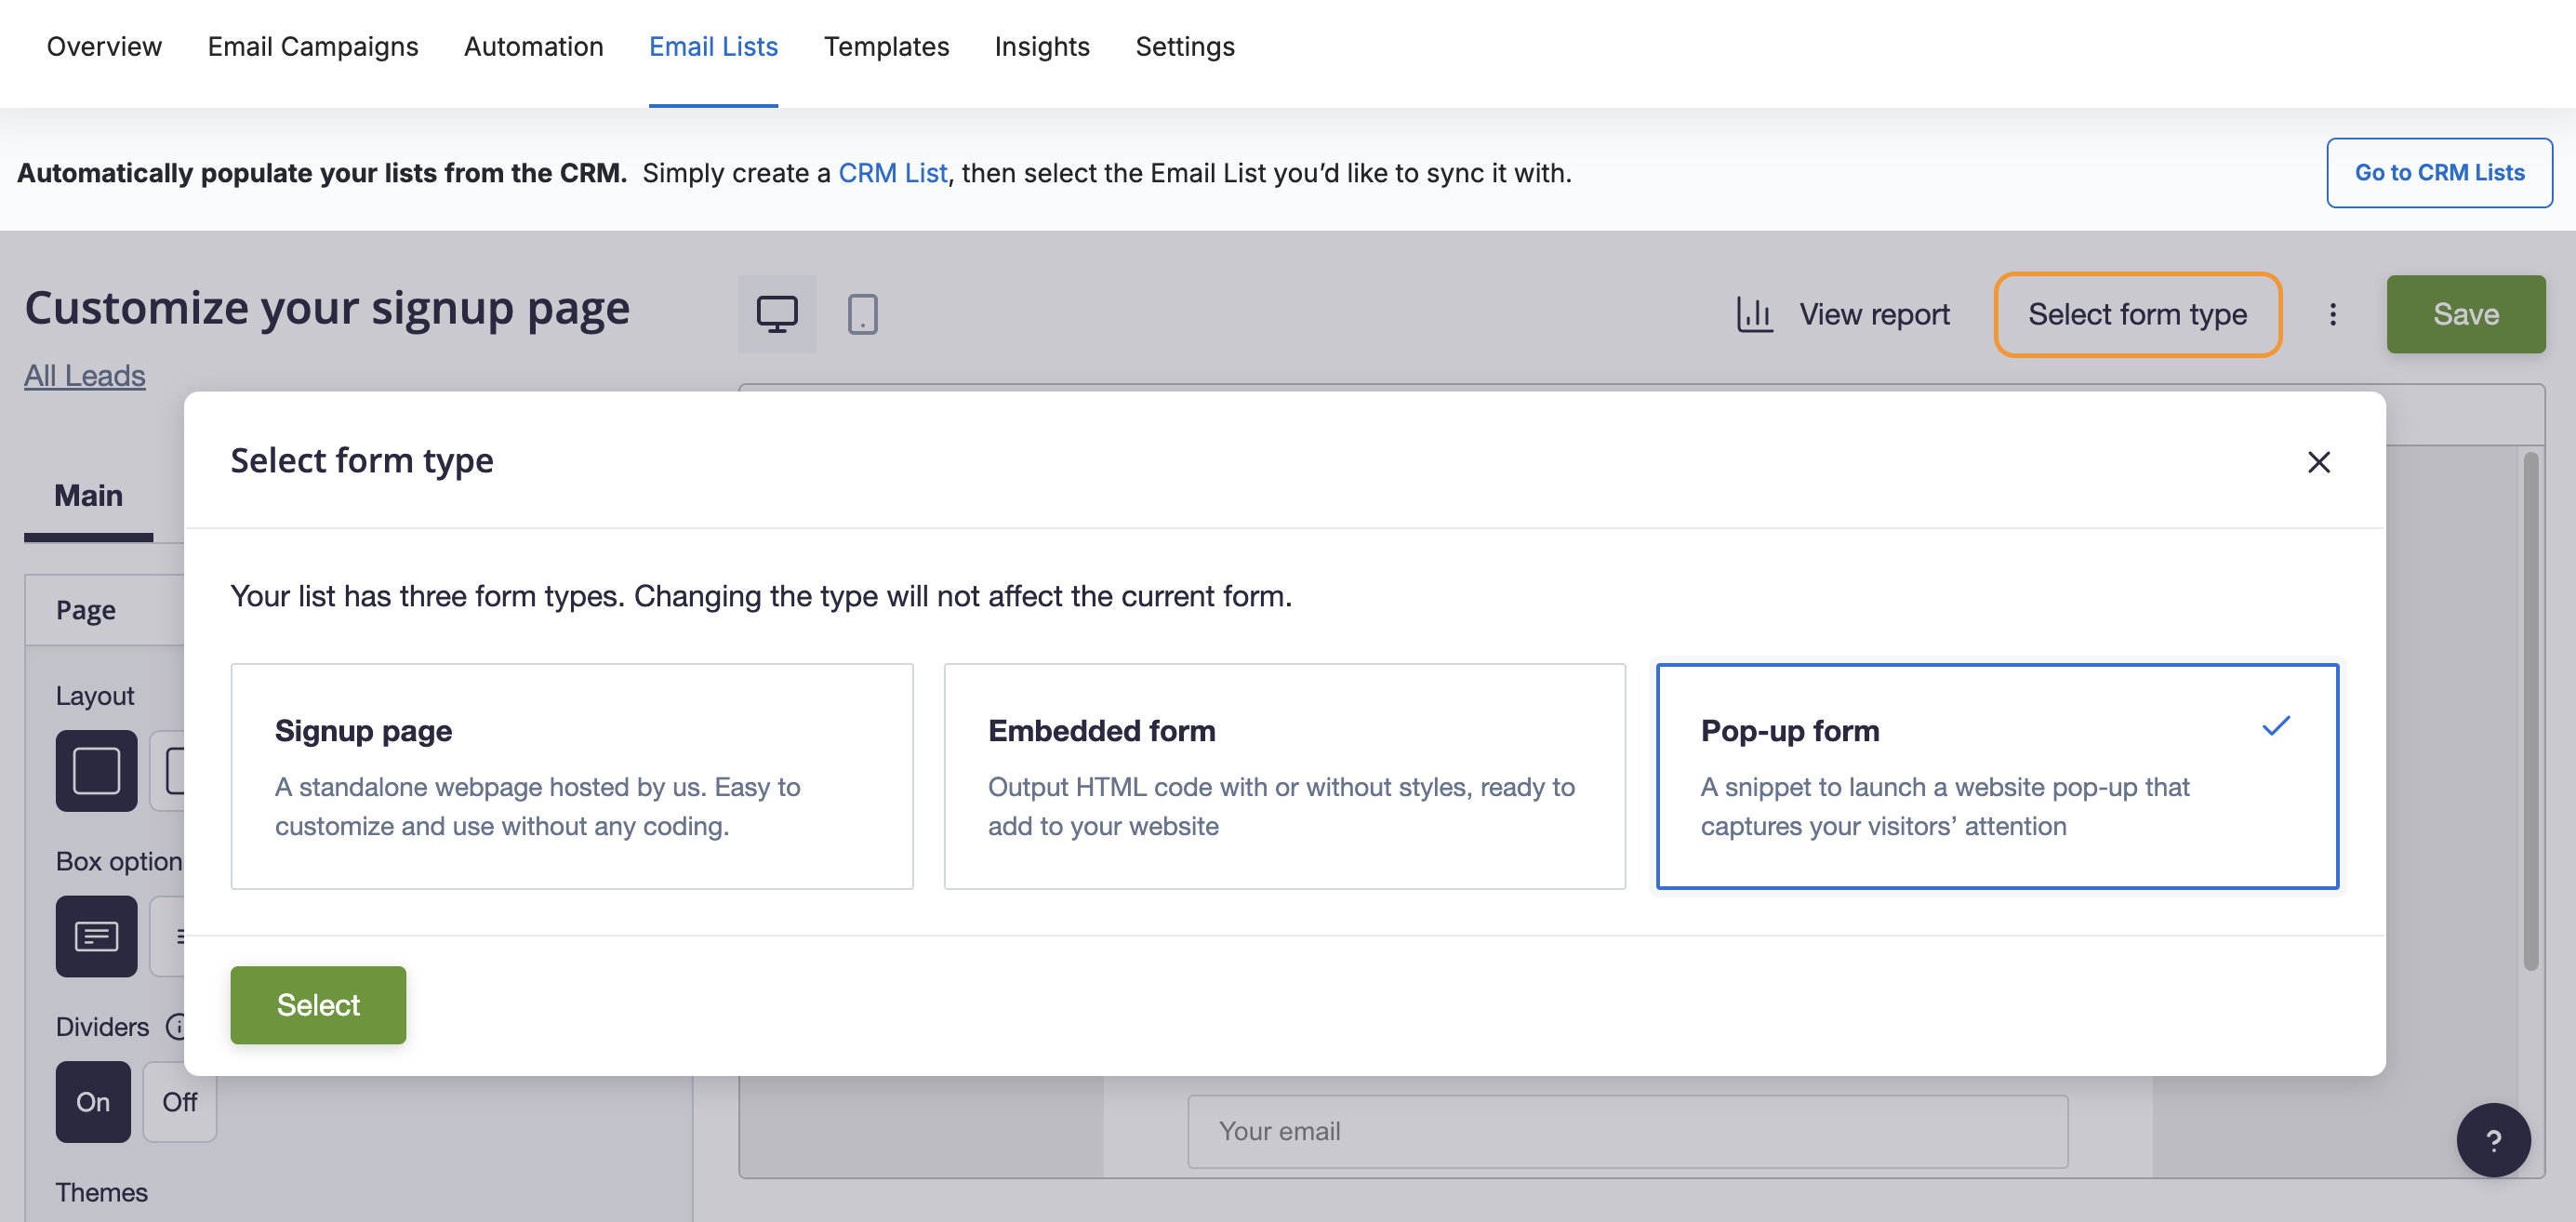Image resolution: width=2576 pixels, height=1222 pixels.
Task: Choose the Pop-up form option card
Action: [1996, 775]
